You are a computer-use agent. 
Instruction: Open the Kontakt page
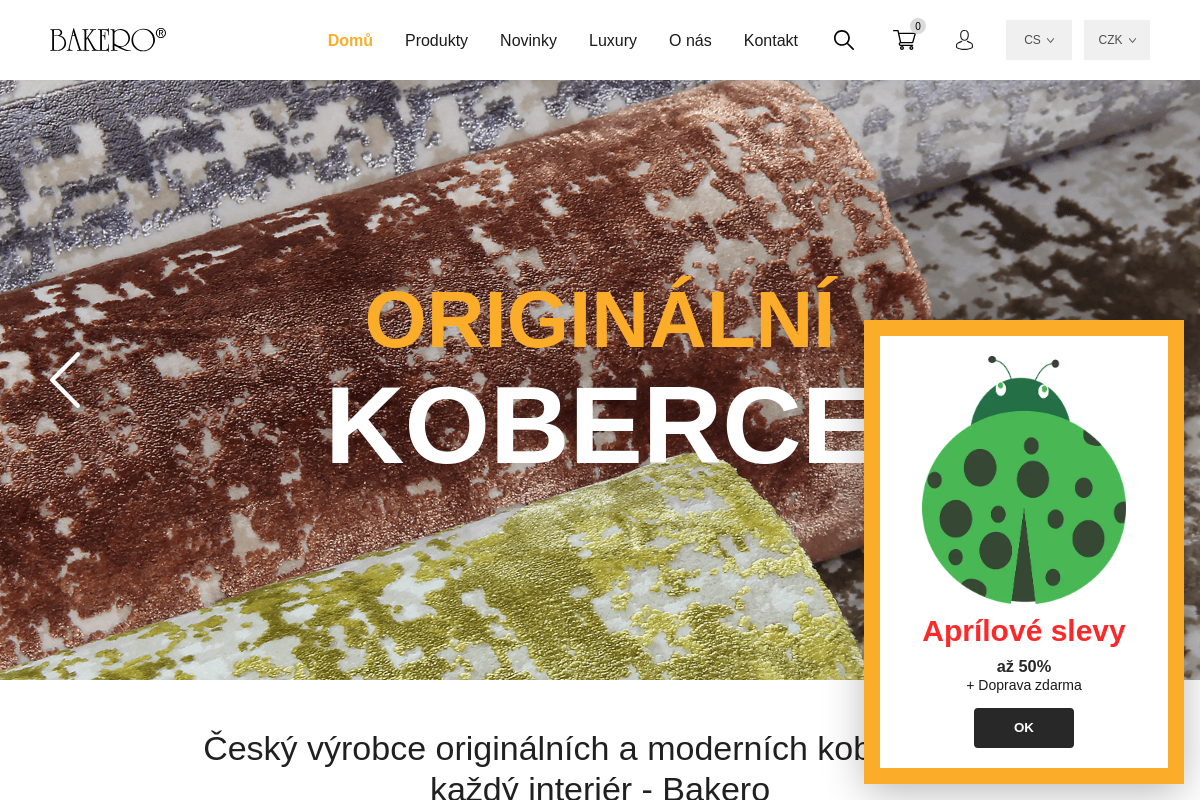[x=771, y=41]
